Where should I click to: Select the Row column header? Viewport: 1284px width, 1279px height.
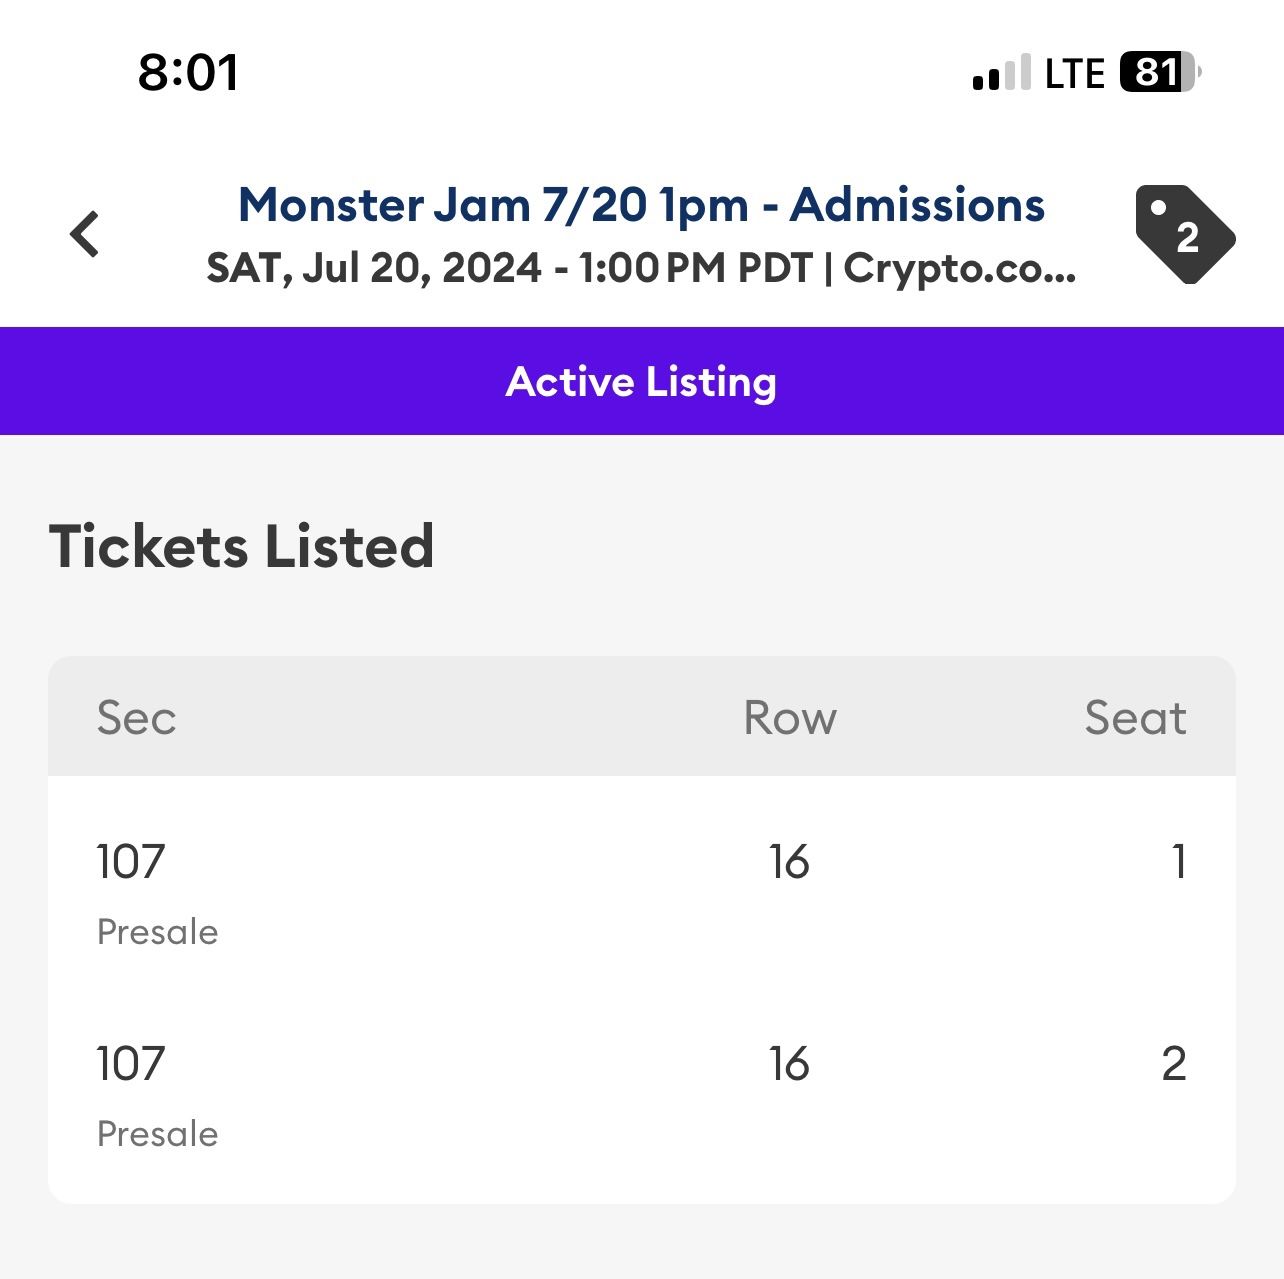point(791,716)
